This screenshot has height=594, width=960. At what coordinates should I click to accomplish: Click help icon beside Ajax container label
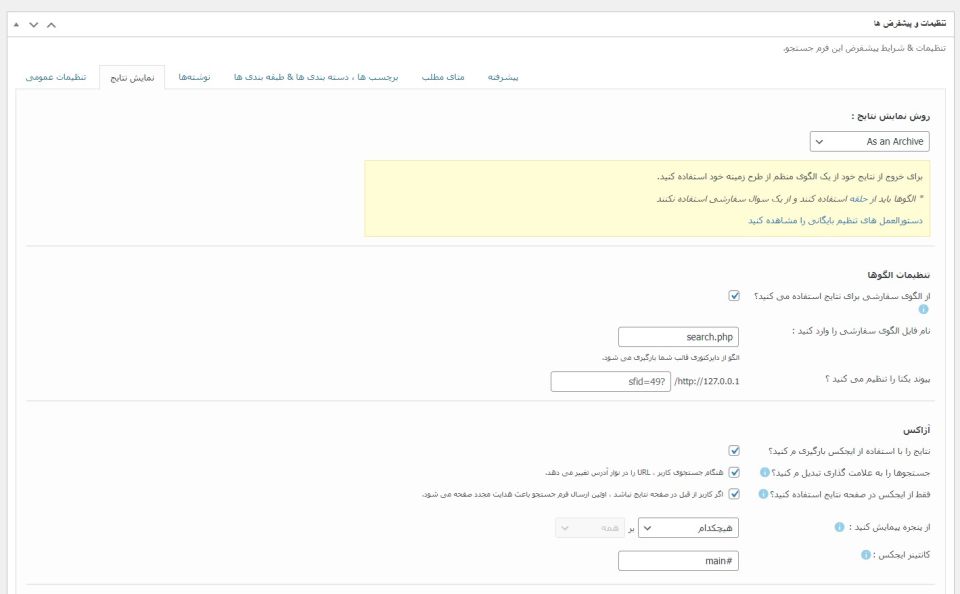[865, 554]
